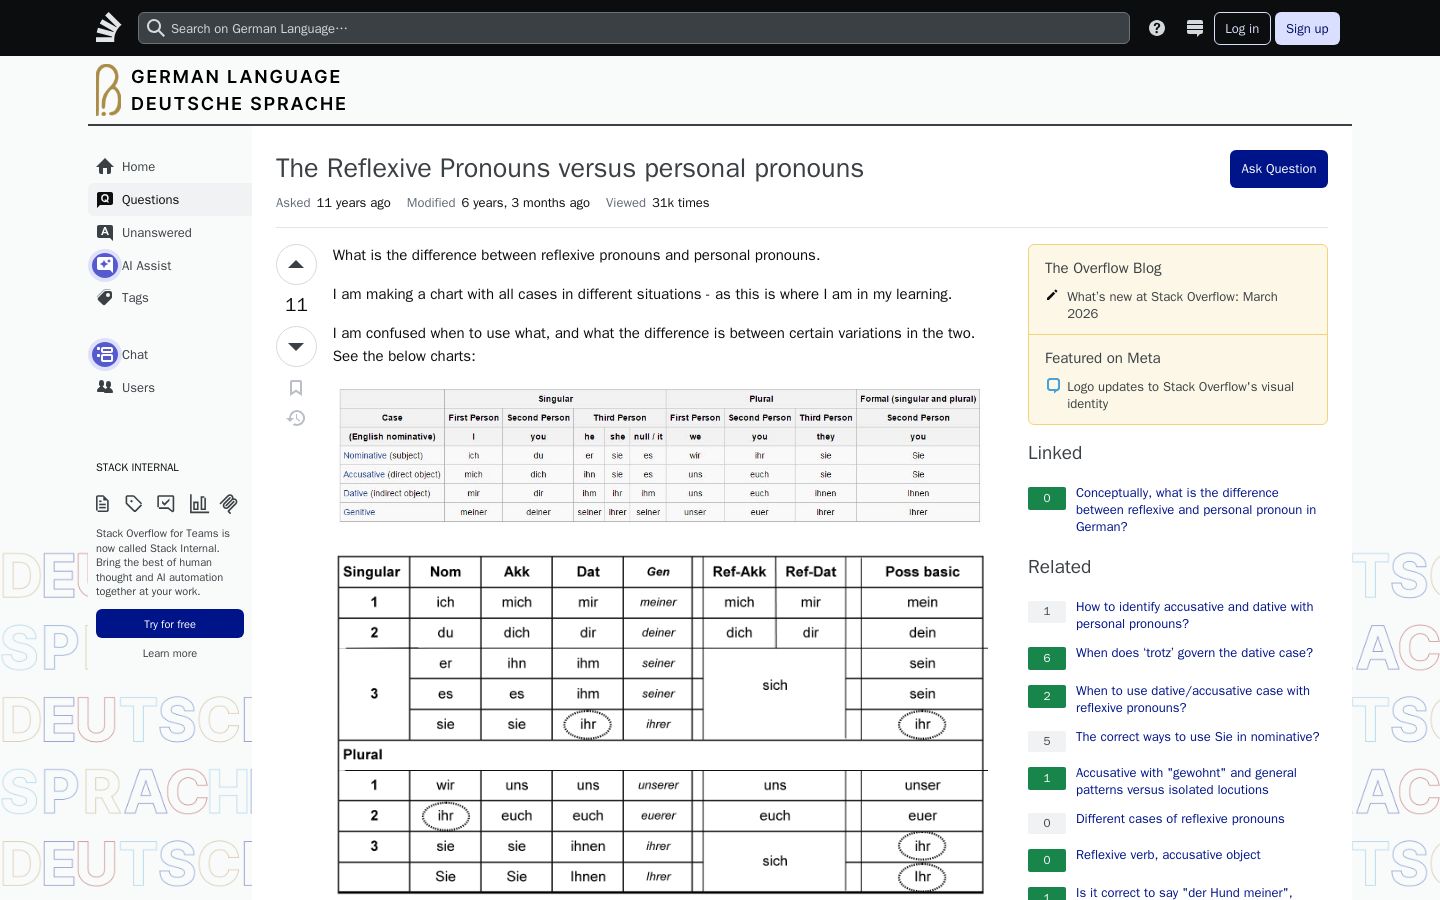Focus the Search on German Language field
Screen dimensions: 1440x900
click(x=634, y=28)
